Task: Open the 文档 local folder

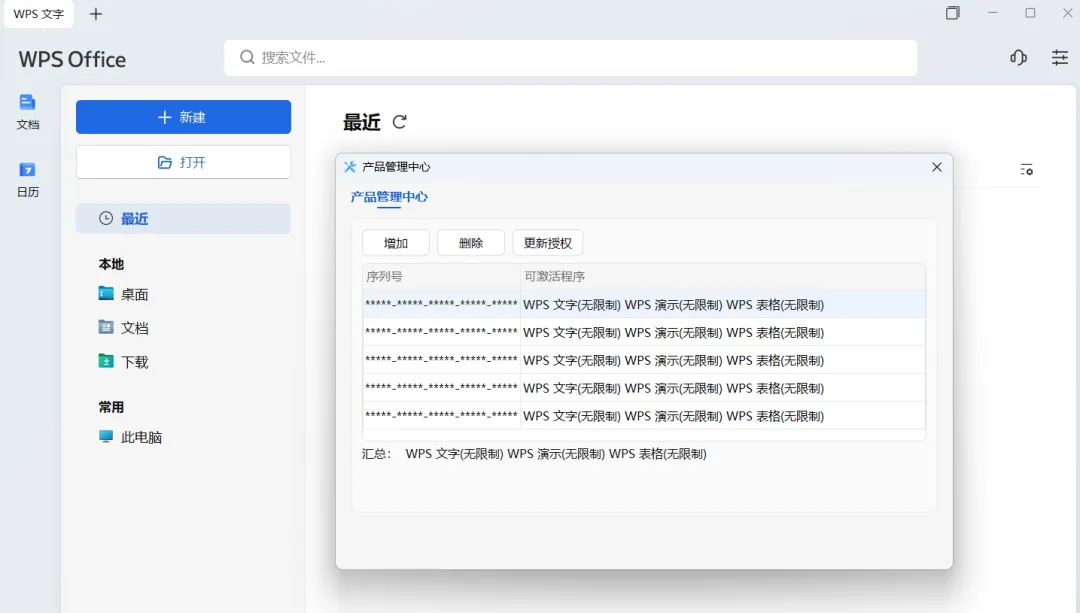Action: click(123, 328)
